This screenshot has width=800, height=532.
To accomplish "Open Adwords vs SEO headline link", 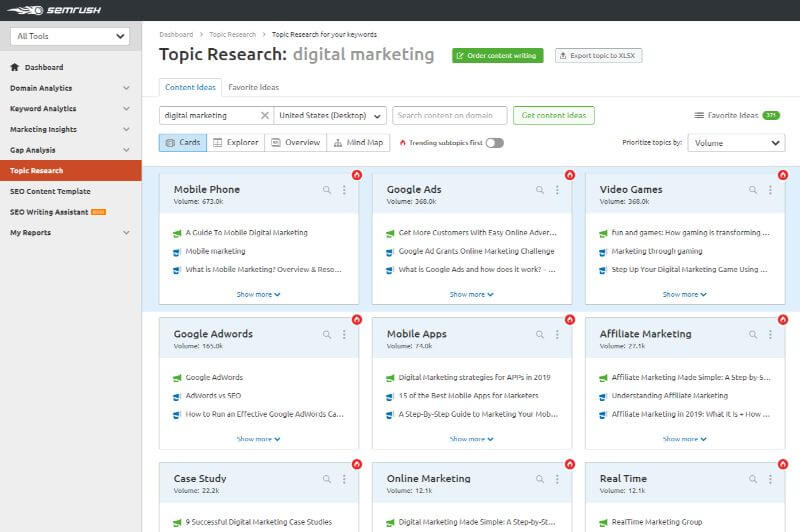I will coord(213,395).
